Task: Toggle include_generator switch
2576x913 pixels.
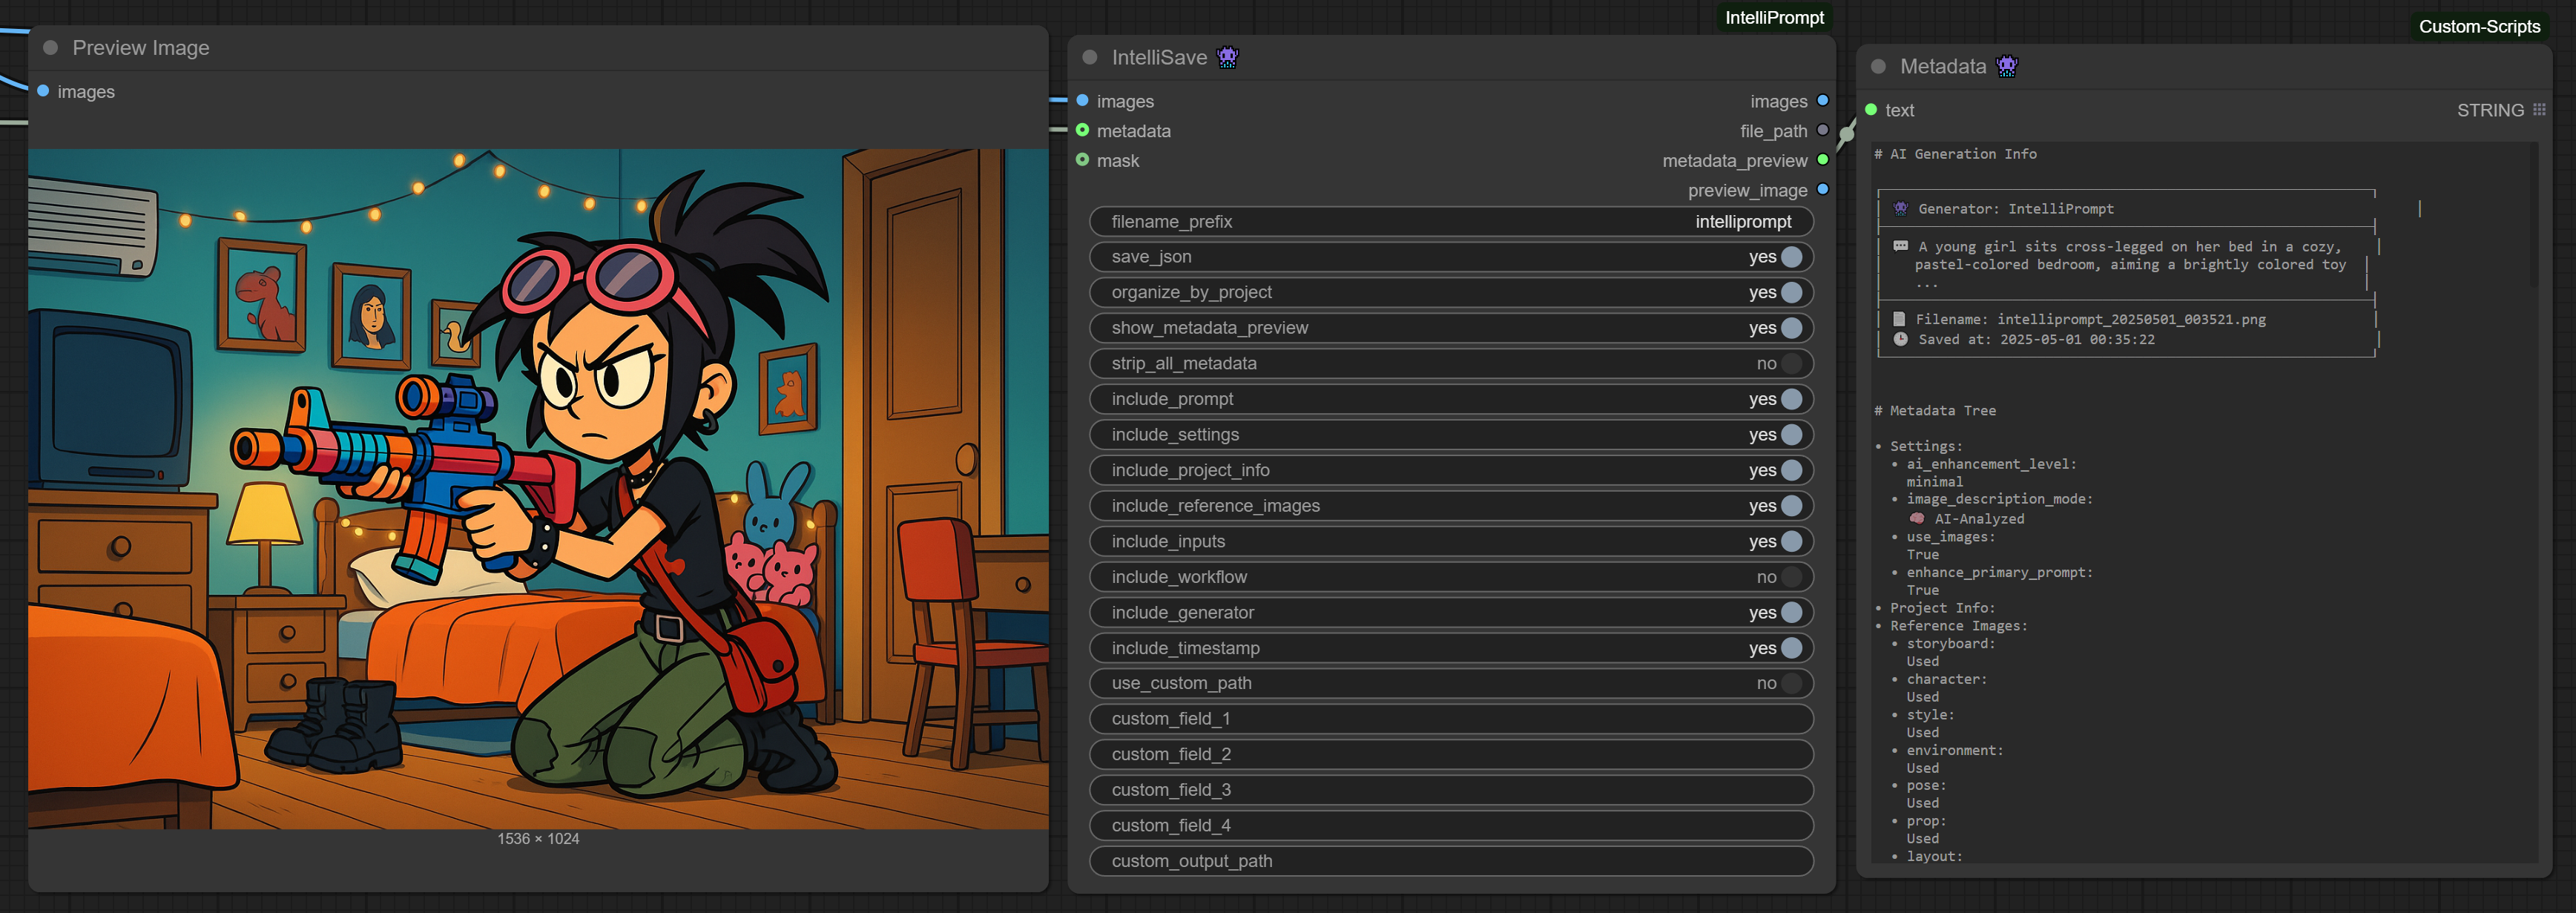Action: [1791, 612]
